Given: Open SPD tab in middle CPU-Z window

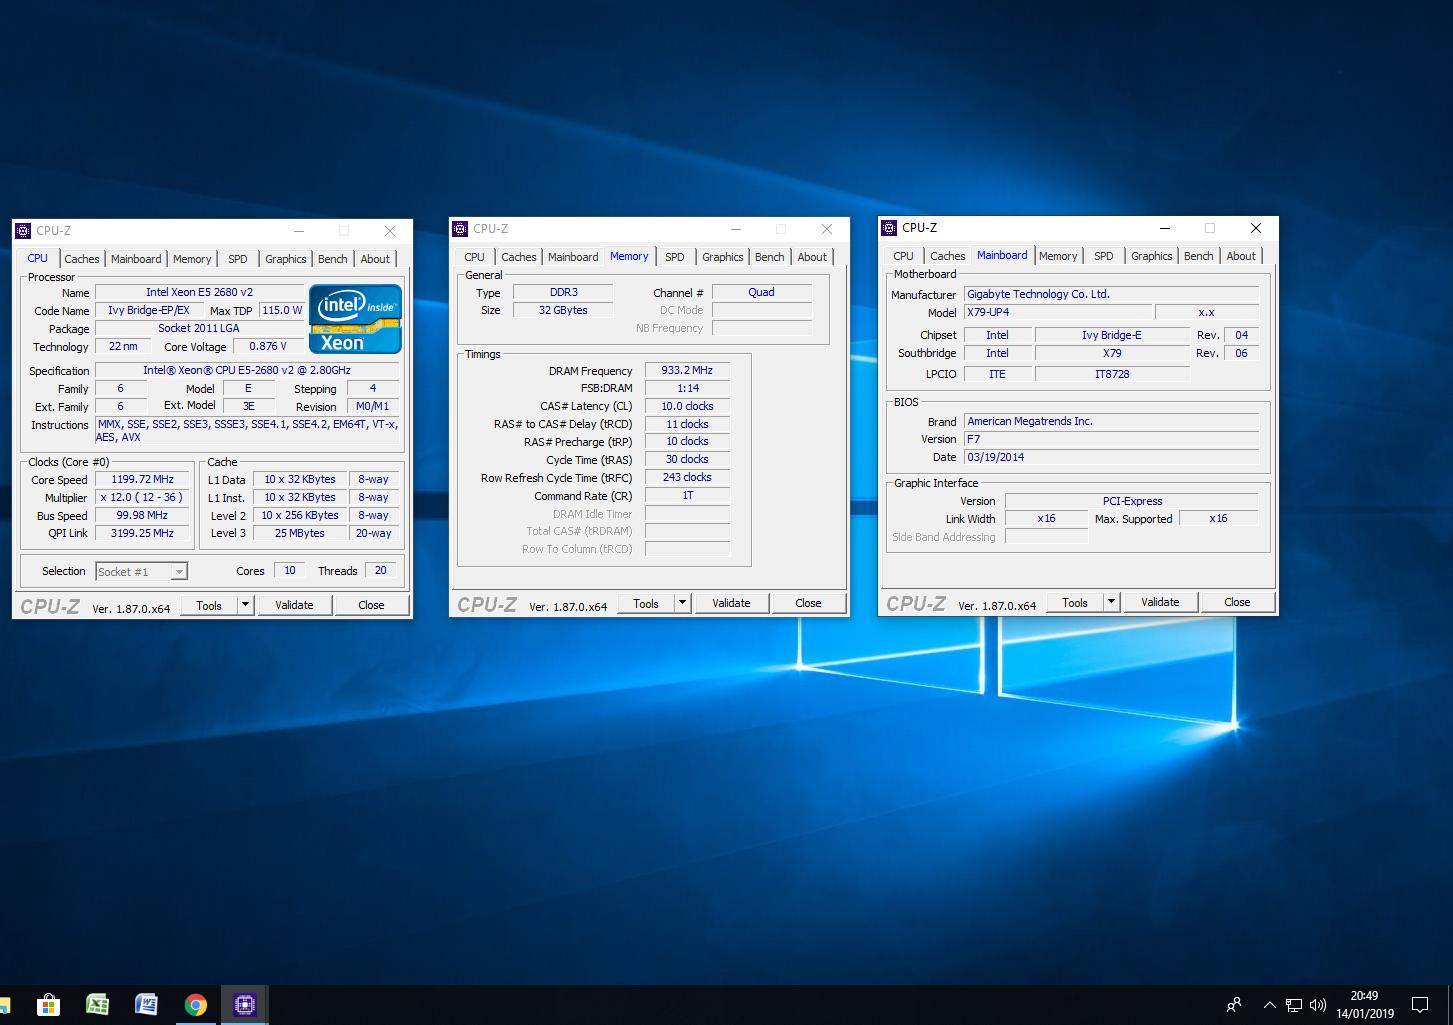Looking at the screenshot, I should point(675,257).
